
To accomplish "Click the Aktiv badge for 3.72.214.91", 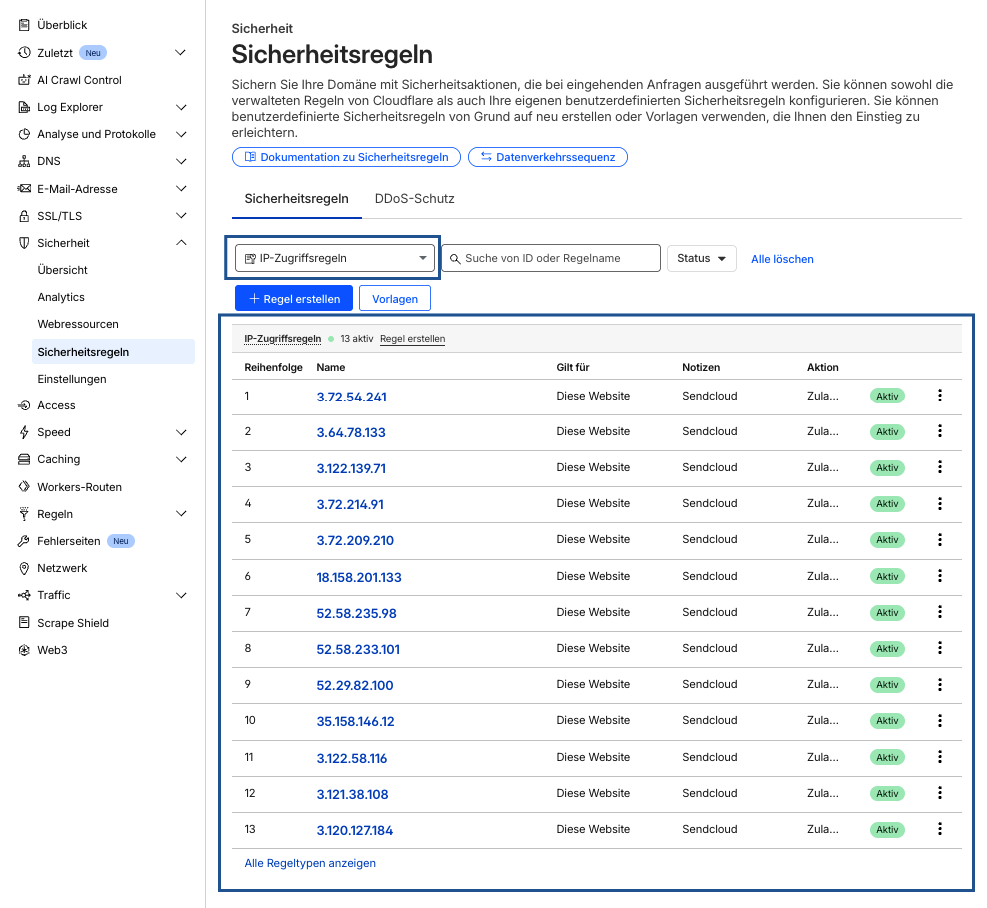I will (x=887, y=504).
